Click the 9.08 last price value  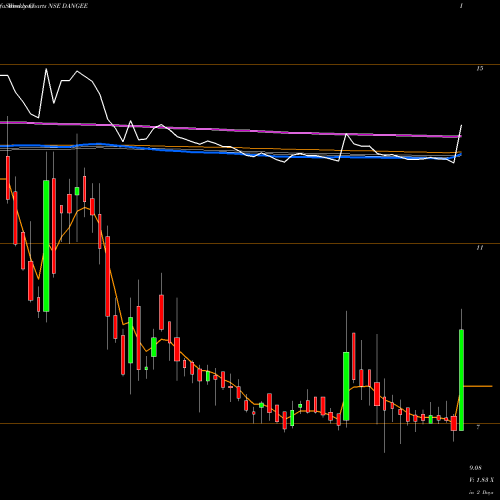(476, 468)
